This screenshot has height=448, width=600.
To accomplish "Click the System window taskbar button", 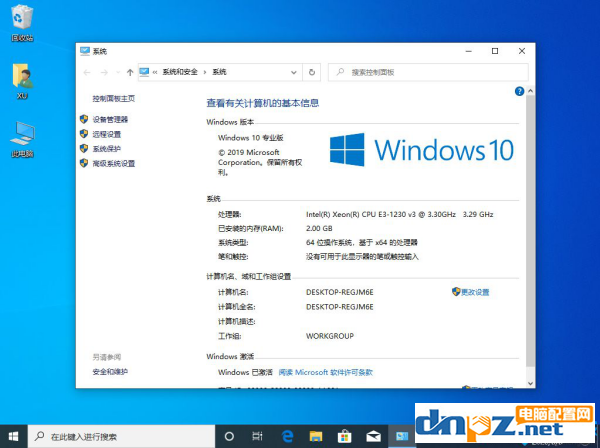I will point(402,436).
